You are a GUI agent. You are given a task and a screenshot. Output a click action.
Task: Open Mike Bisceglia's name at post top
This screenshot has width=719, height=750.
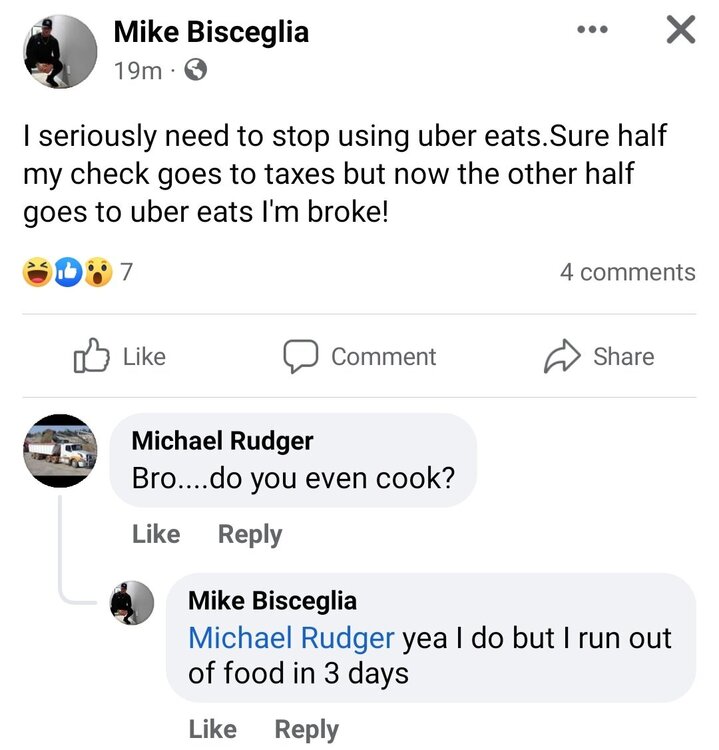211,32
